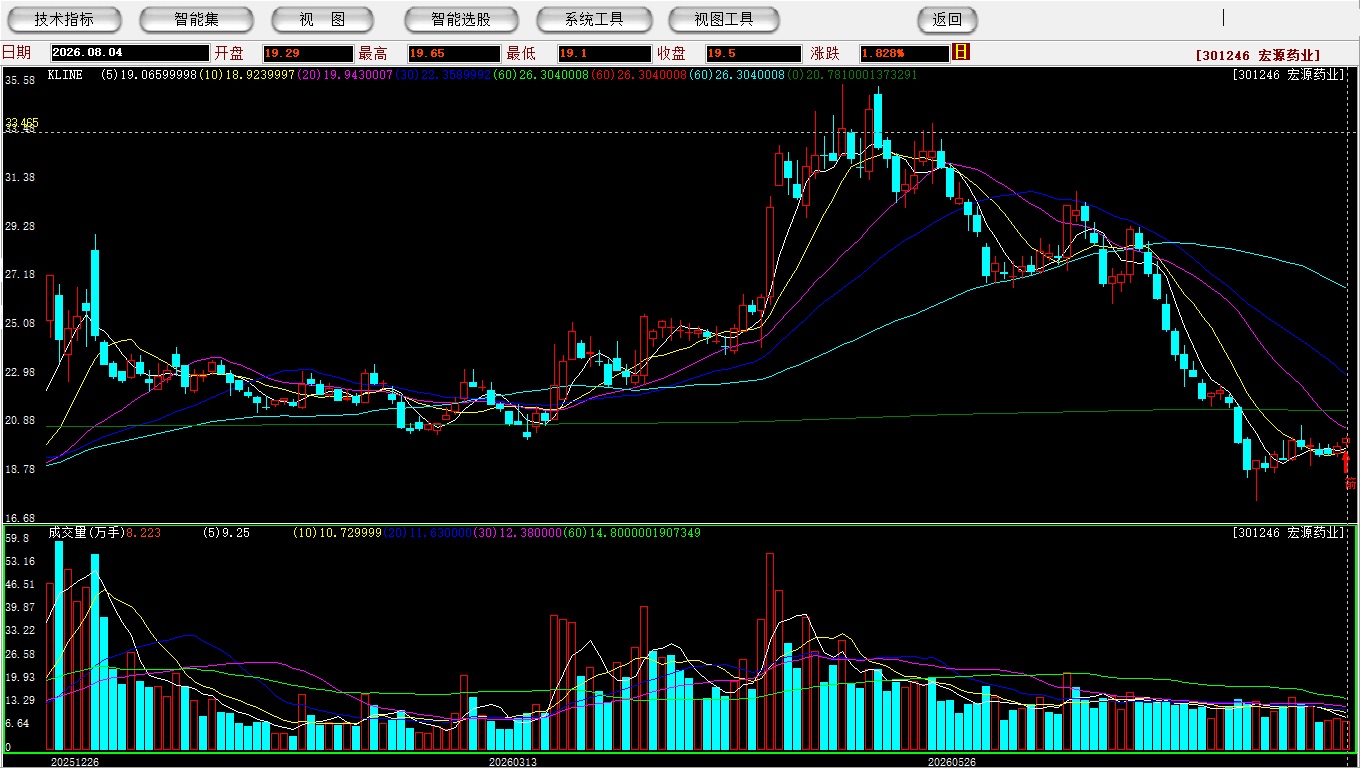Click the red [301246 宏源药业] header label
Screen dimensions: 1360x768
point(1258,56)
